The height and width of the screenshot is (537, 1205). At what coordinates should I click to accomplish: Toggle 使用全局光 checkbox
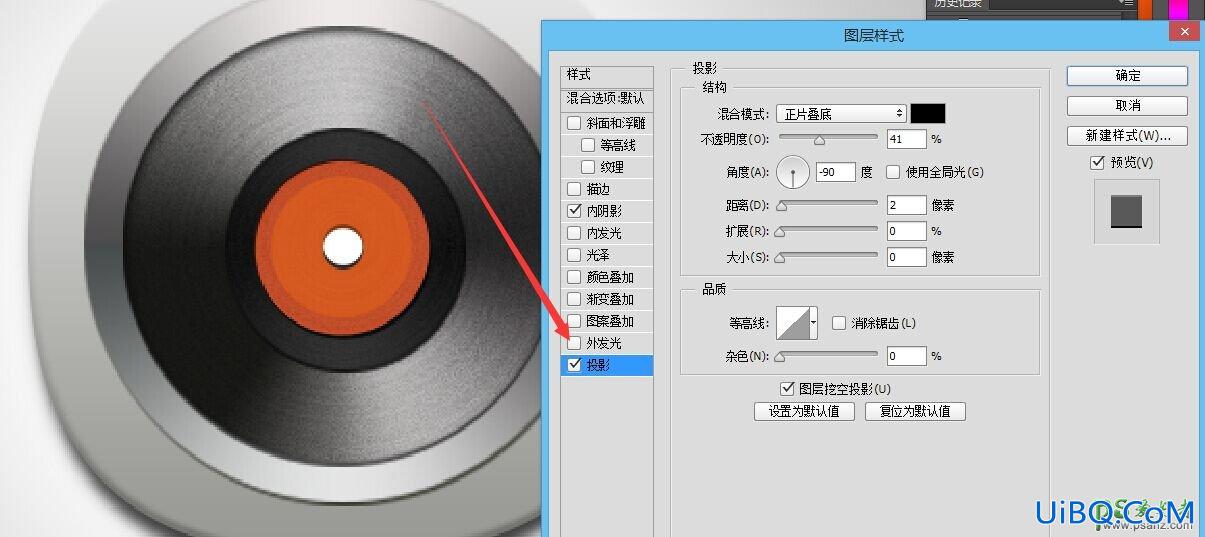click(893, 172)
